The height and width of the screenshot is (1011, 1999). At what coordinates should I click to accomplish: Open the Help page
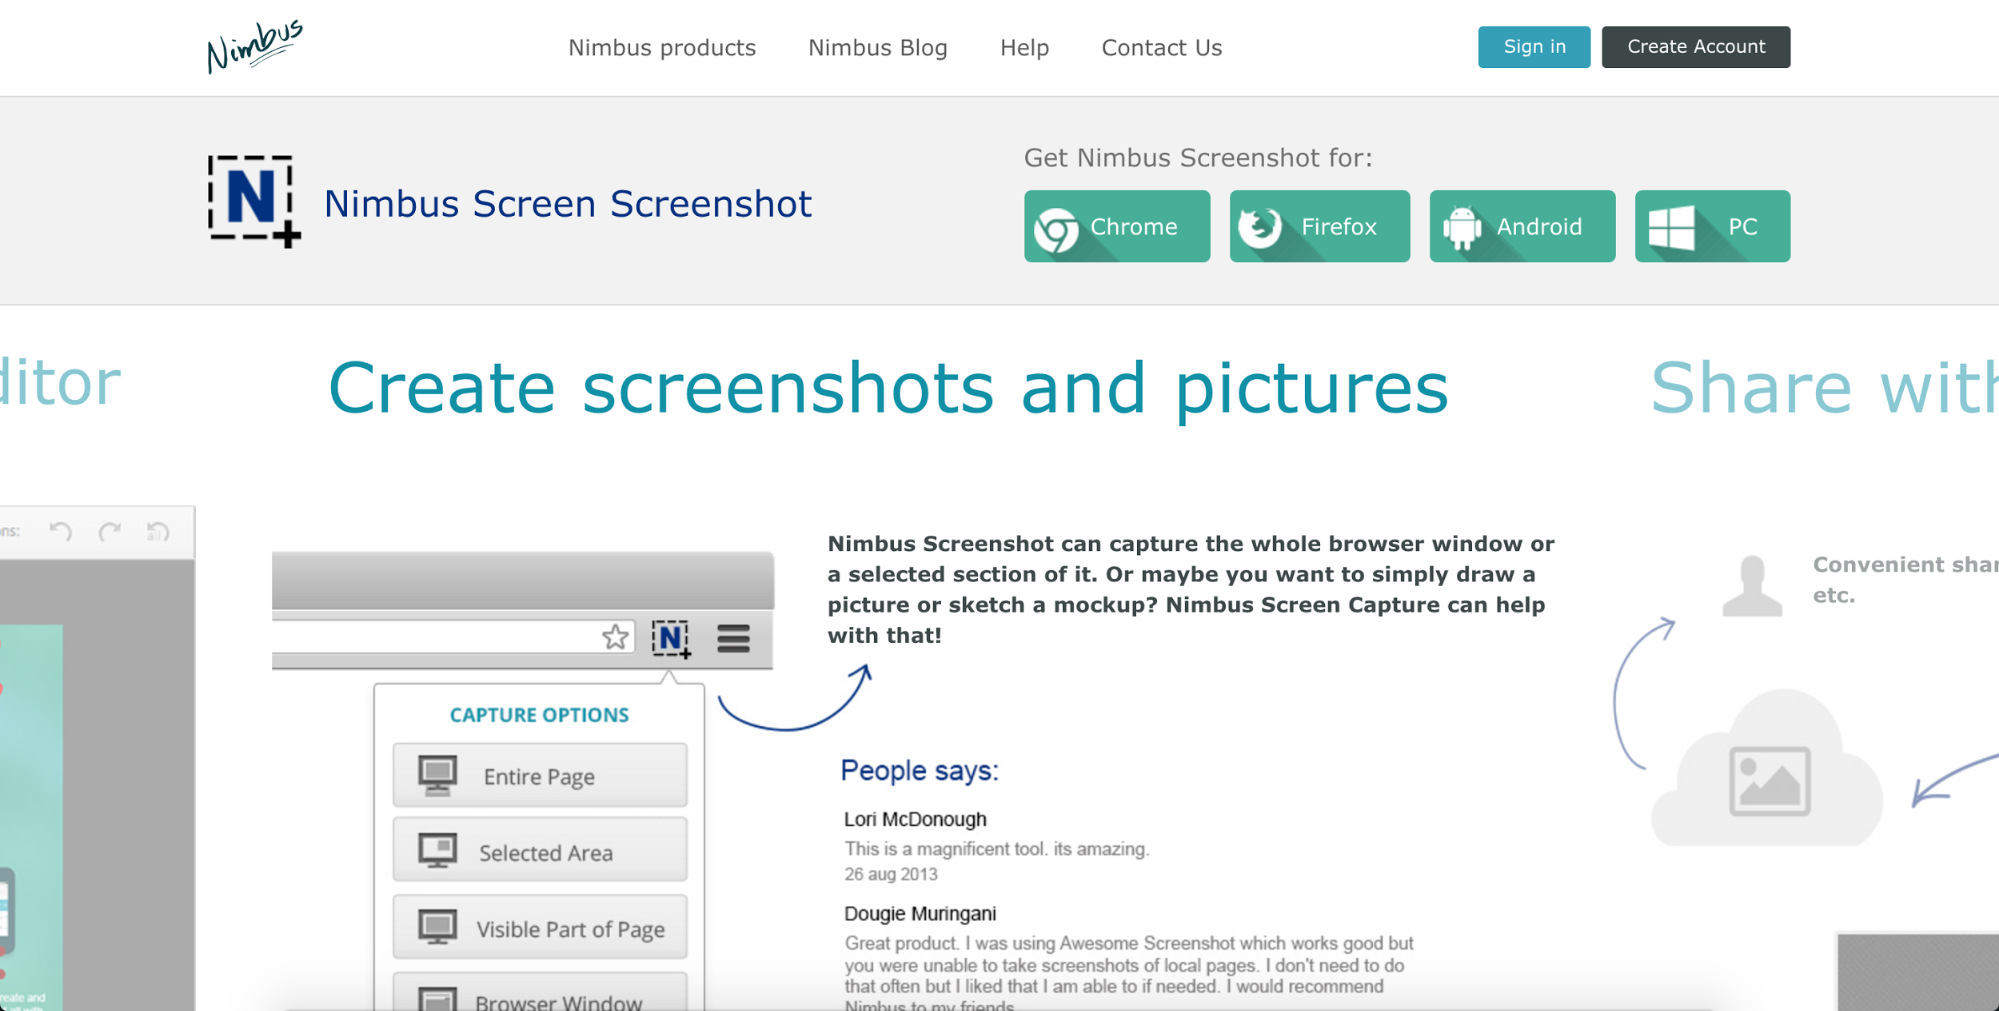[x=1024, y=47]
